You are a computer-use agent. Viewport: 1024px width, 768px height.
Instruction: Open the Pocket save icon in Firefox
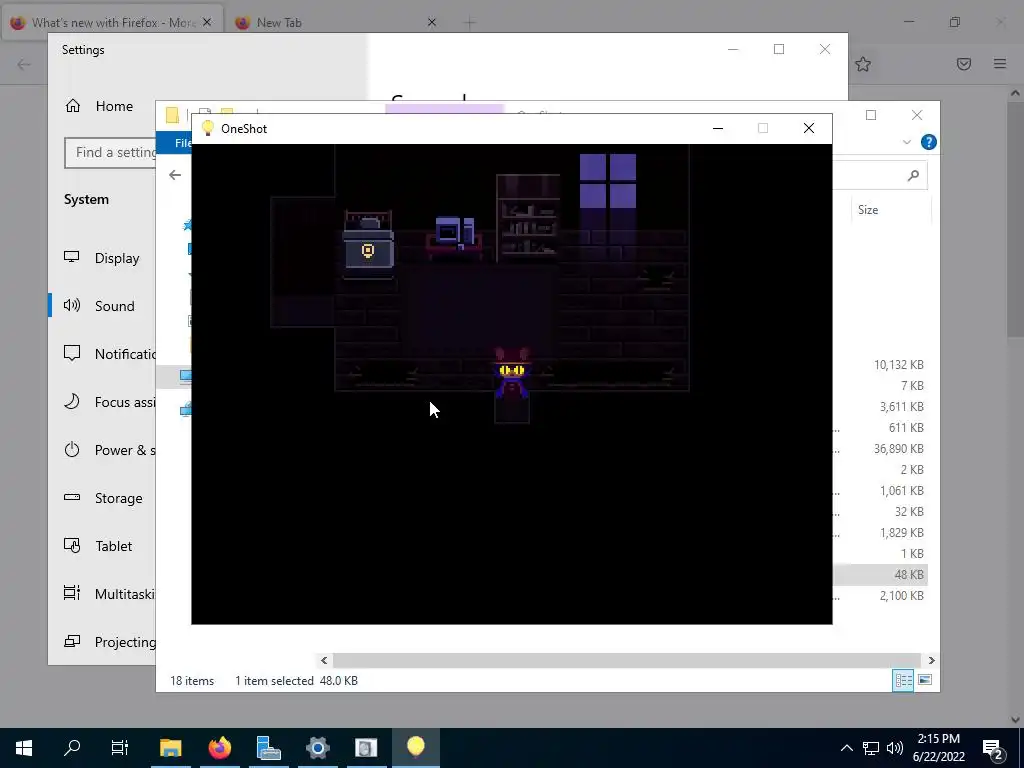pos(964,64)
